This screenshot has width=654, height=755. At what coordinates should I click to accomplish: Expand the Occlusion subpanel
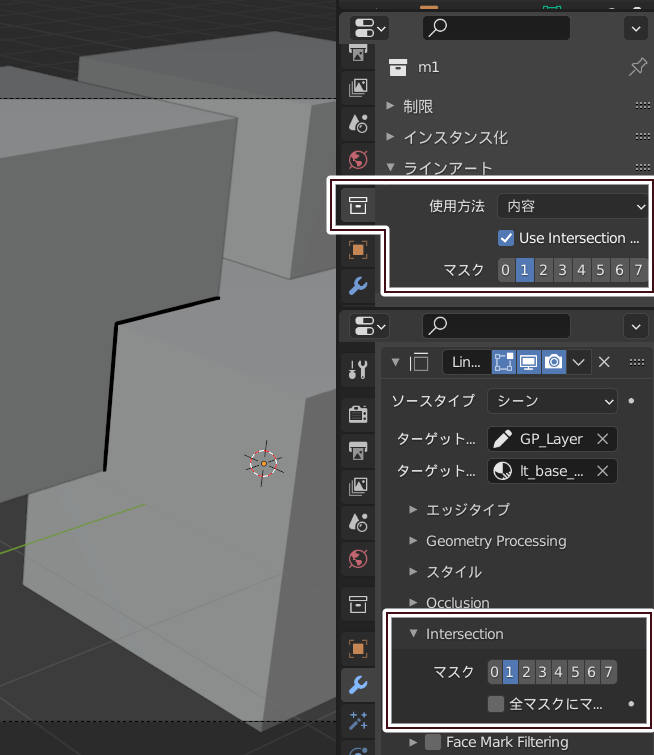tap(413, 602)
